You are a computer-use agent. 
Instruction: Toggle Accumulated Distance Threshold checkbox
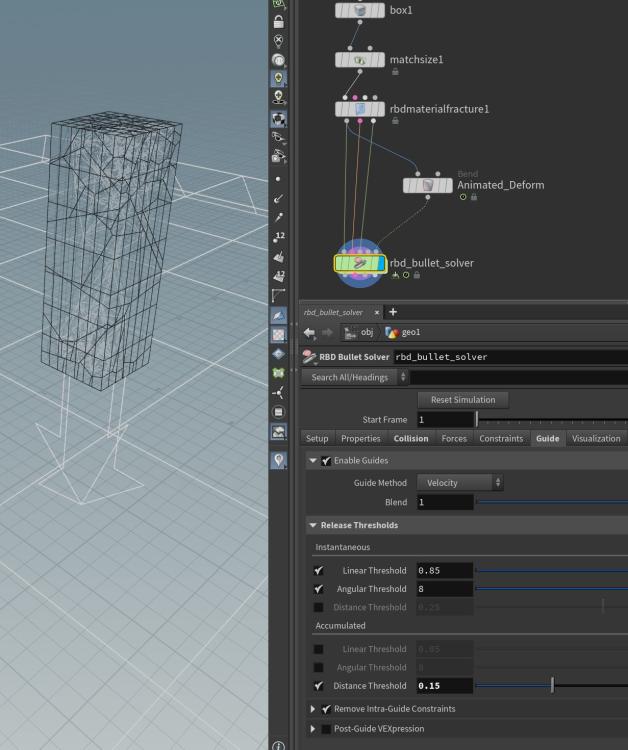click(x=318, y=685)
